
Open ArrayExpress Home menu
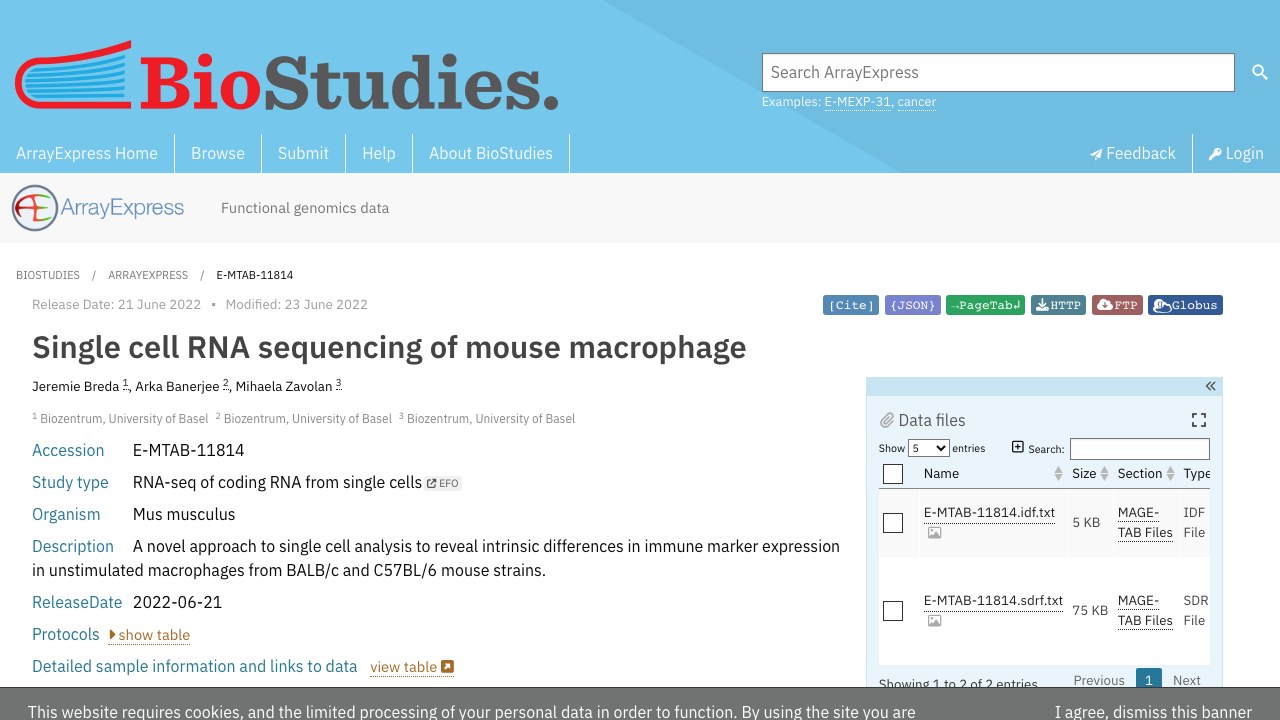87,153
